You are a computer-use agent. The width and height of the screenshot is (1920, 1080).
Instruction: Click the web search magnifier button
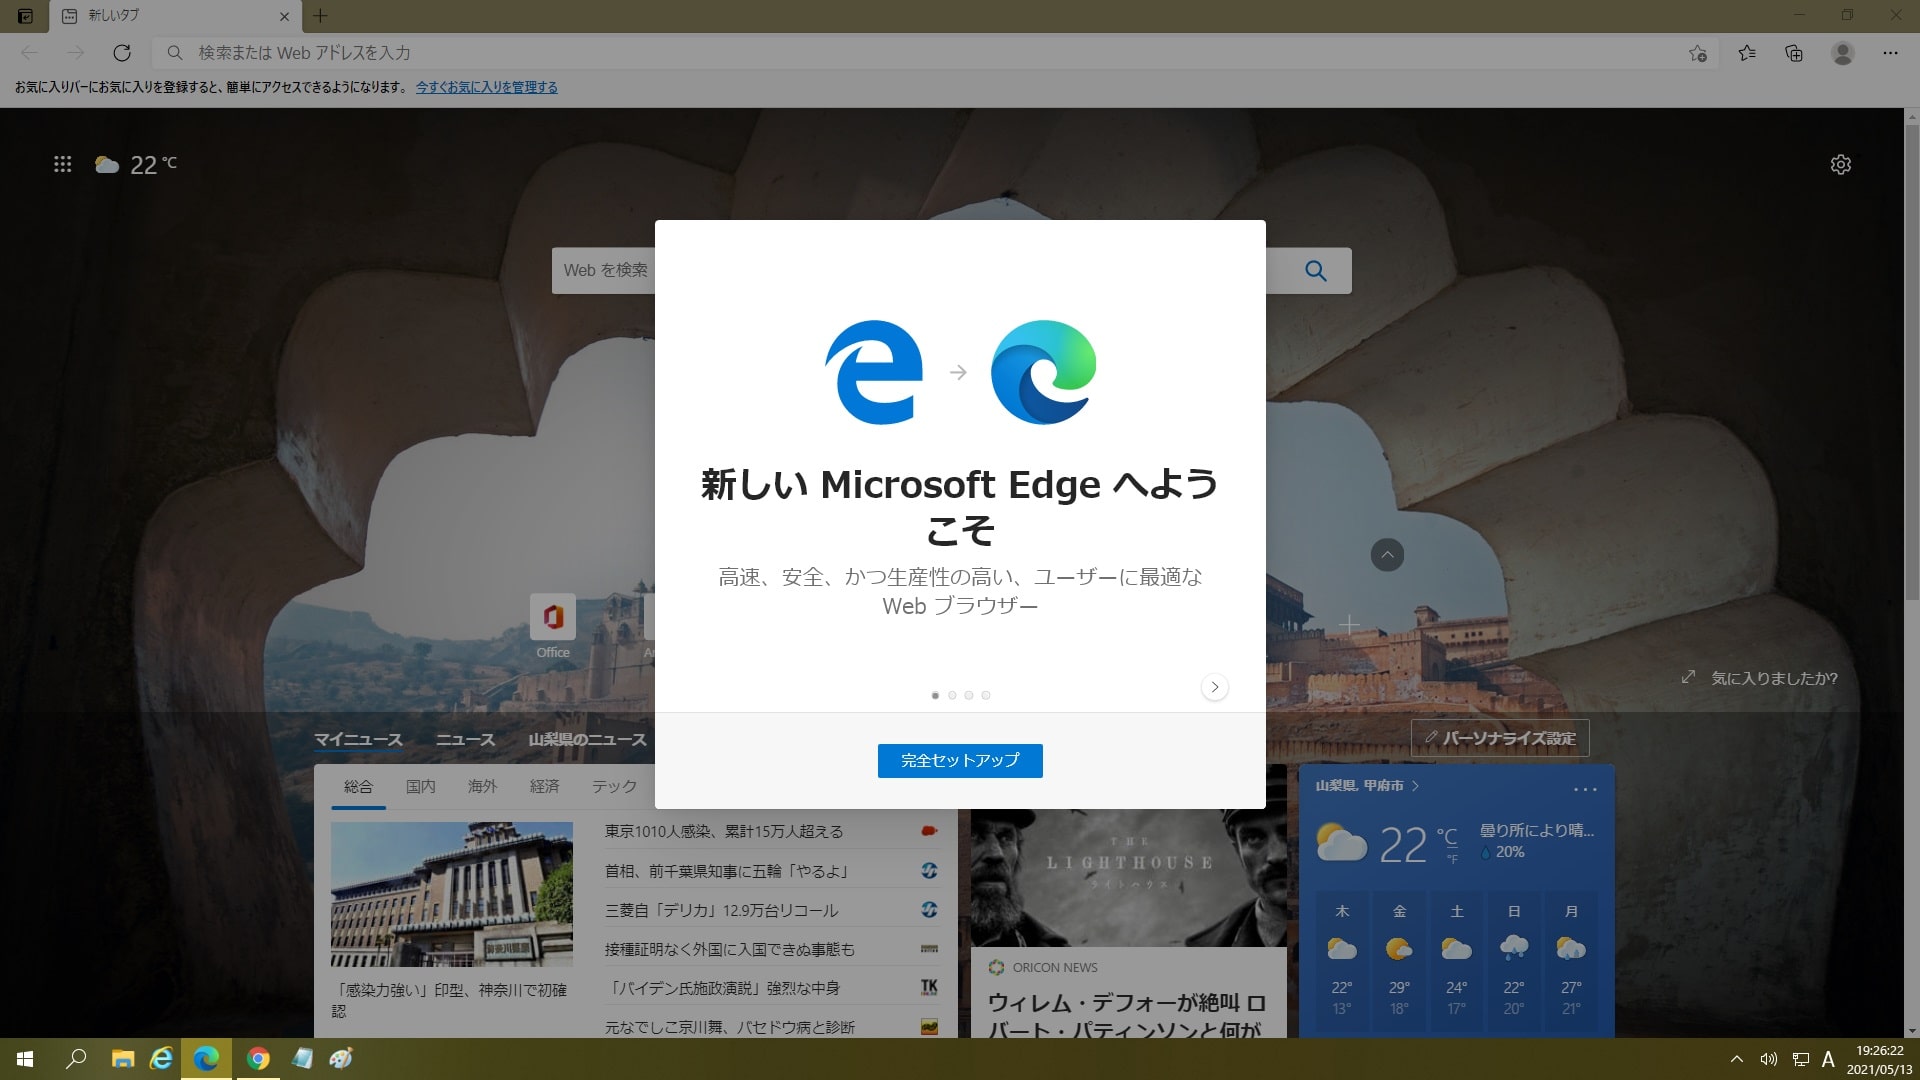(x=1315, y=270)
